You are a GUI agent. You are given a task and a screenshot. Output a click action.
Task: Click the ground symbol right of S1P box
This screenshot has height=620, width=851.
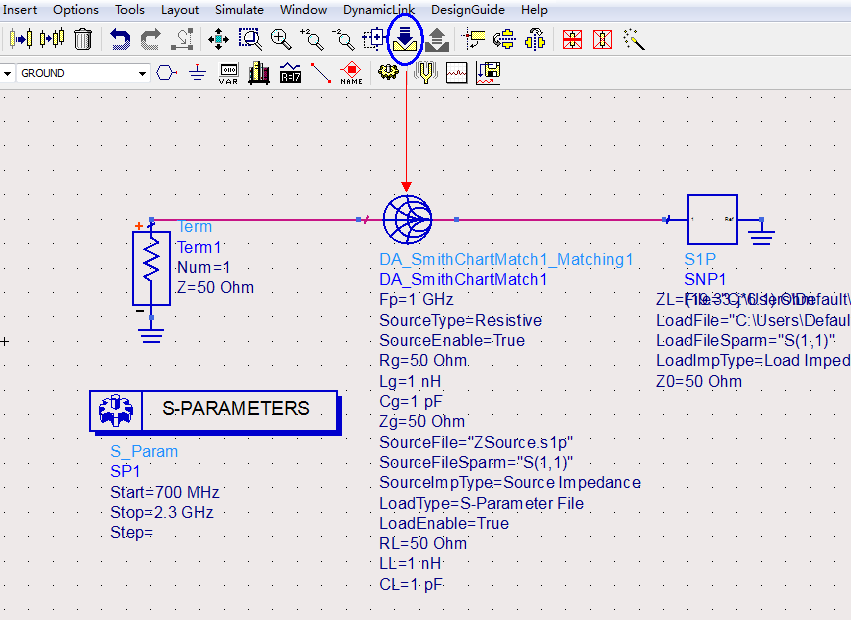click(761, 236)
